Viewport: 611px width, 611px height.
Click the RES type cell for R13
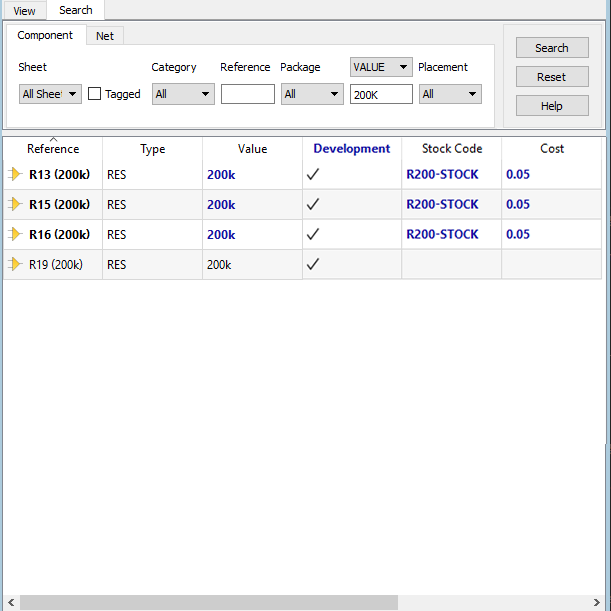coord(153,175)
